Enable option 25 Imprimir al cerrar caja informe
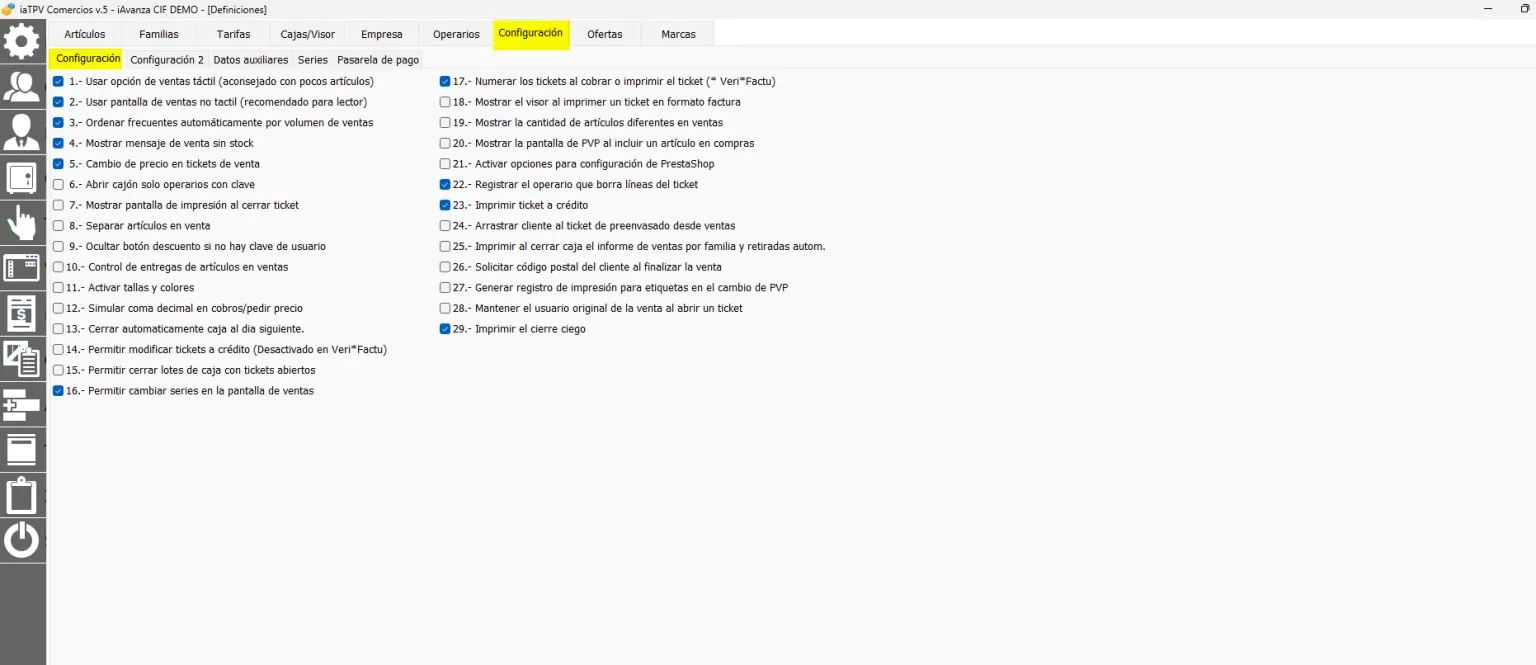Image resolution: width=1536 pixels, height=665 pixels. coord(445,246)
